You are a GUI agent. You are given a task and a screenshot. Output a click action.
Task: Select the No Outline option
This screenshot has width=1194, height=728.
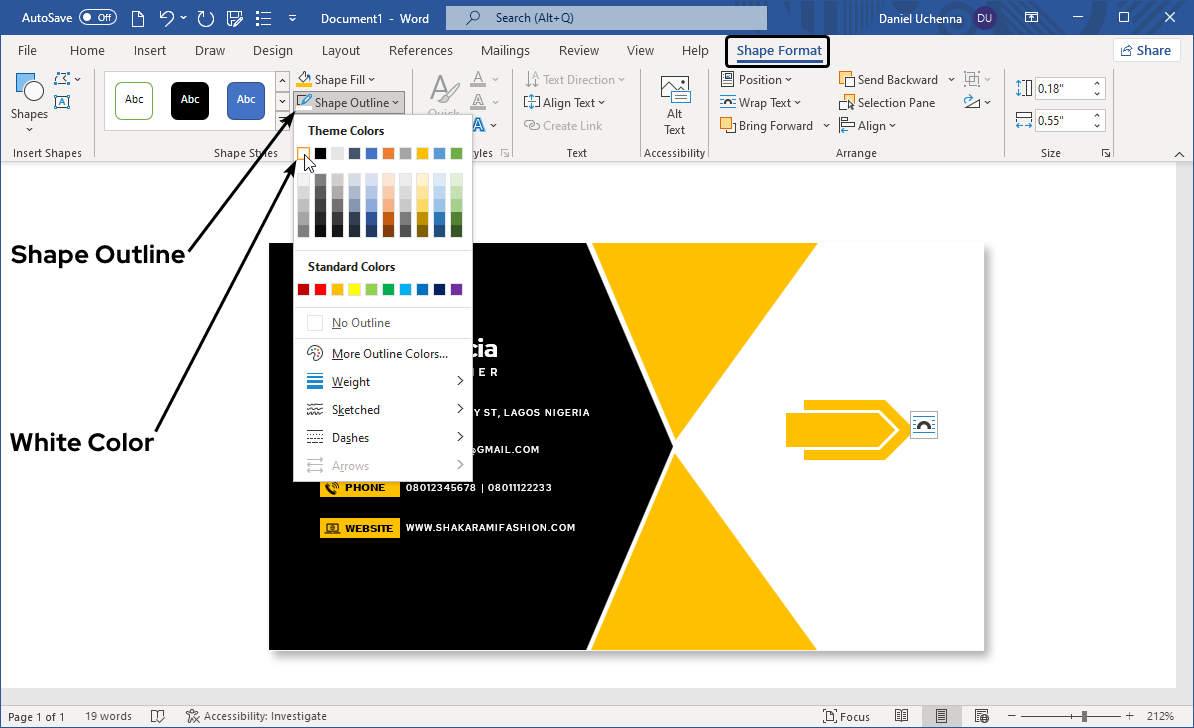tap(360, 323)
